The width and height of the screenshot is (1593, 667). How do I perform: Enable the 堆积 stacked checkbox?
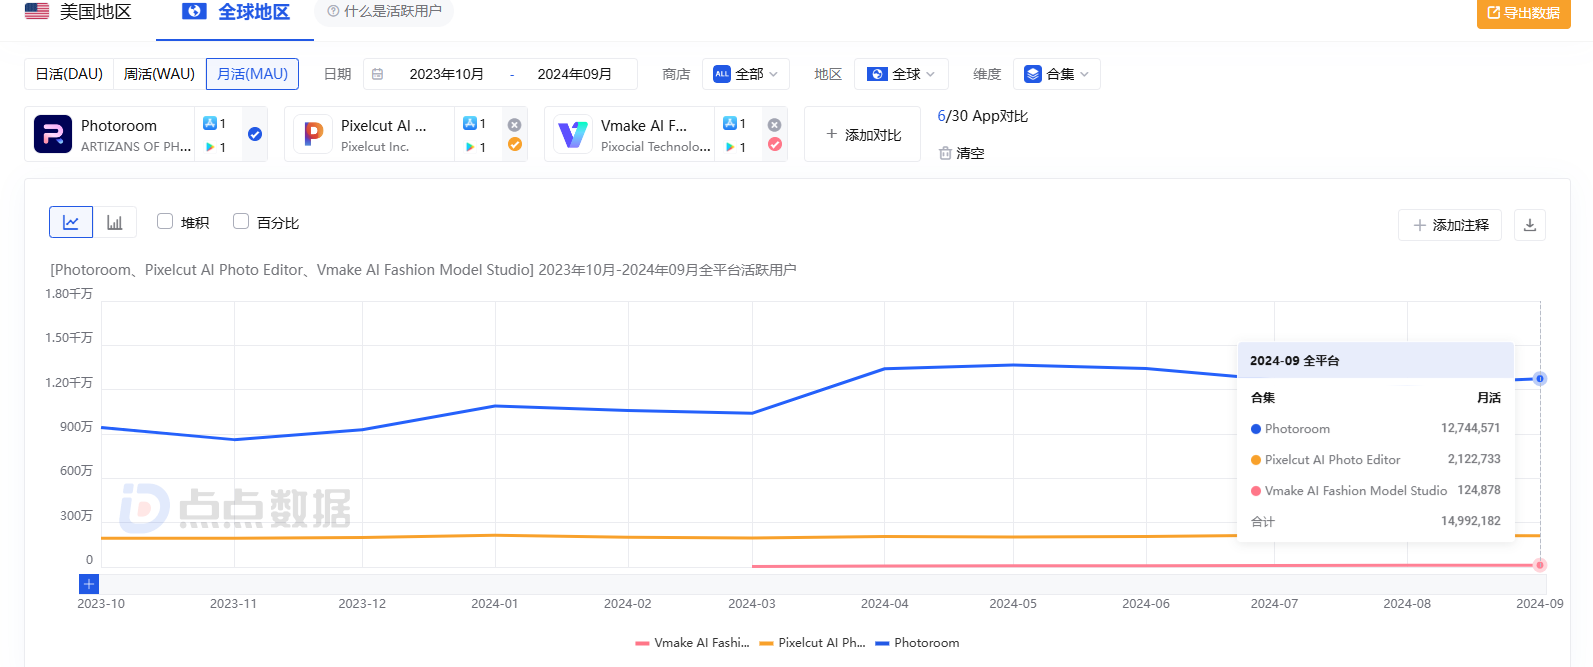coord(165,221)
